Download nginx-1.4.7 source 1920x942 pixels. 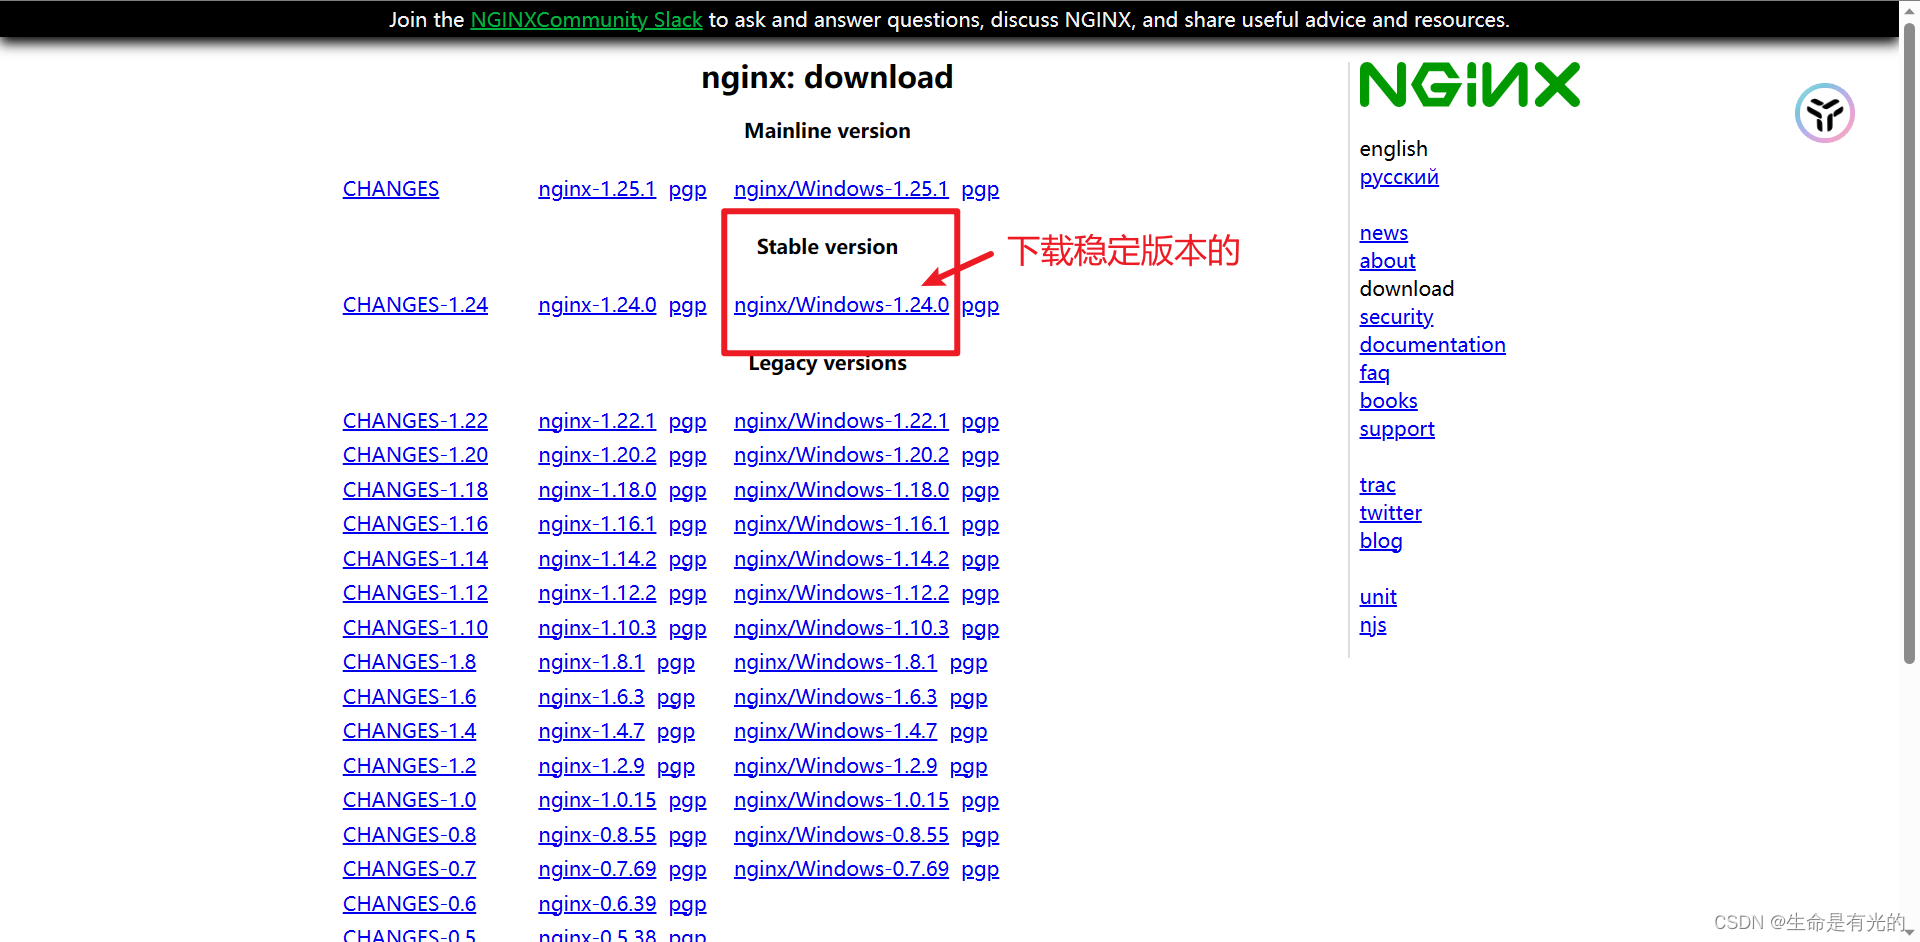coord(591,731)
